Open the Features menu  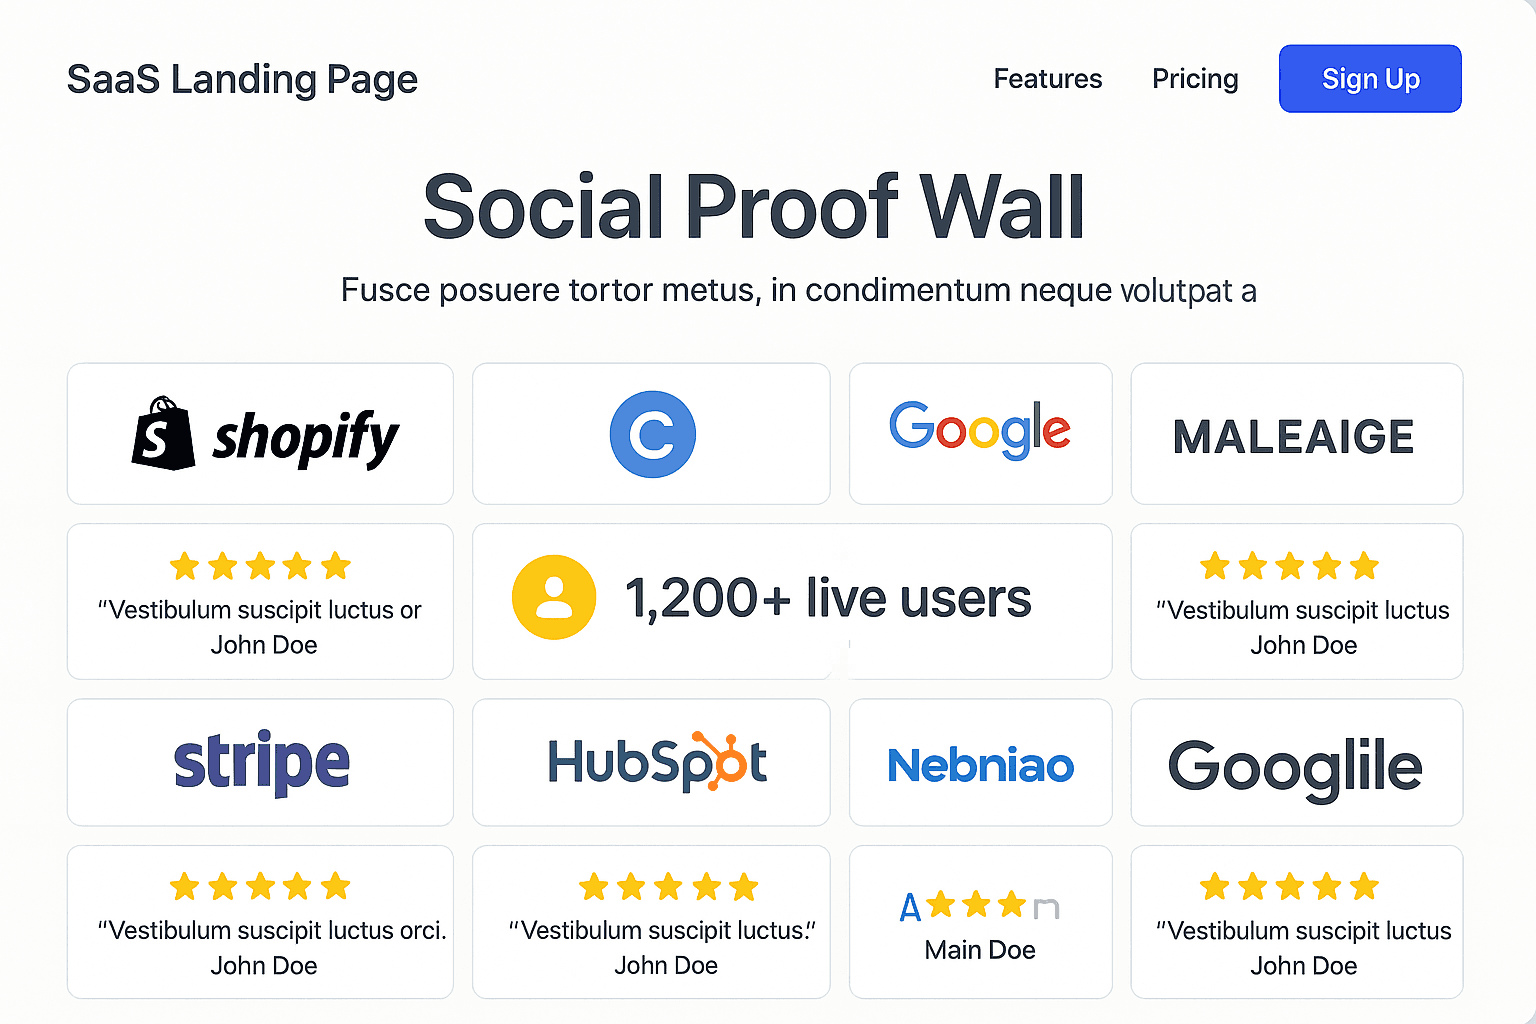click(1047, 78)
